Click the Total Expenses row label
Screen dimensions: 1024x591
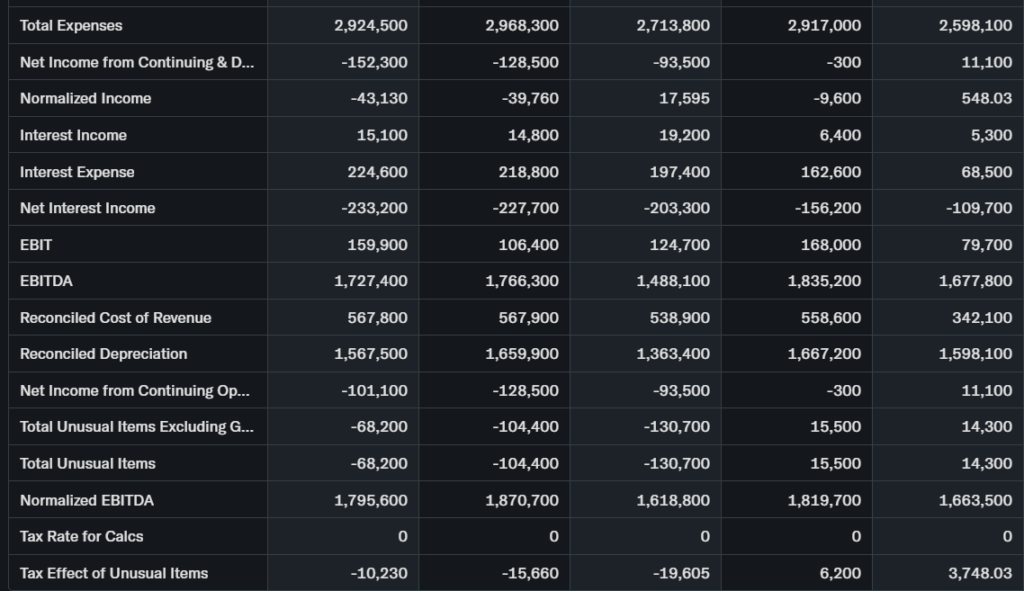click(71, 25)
